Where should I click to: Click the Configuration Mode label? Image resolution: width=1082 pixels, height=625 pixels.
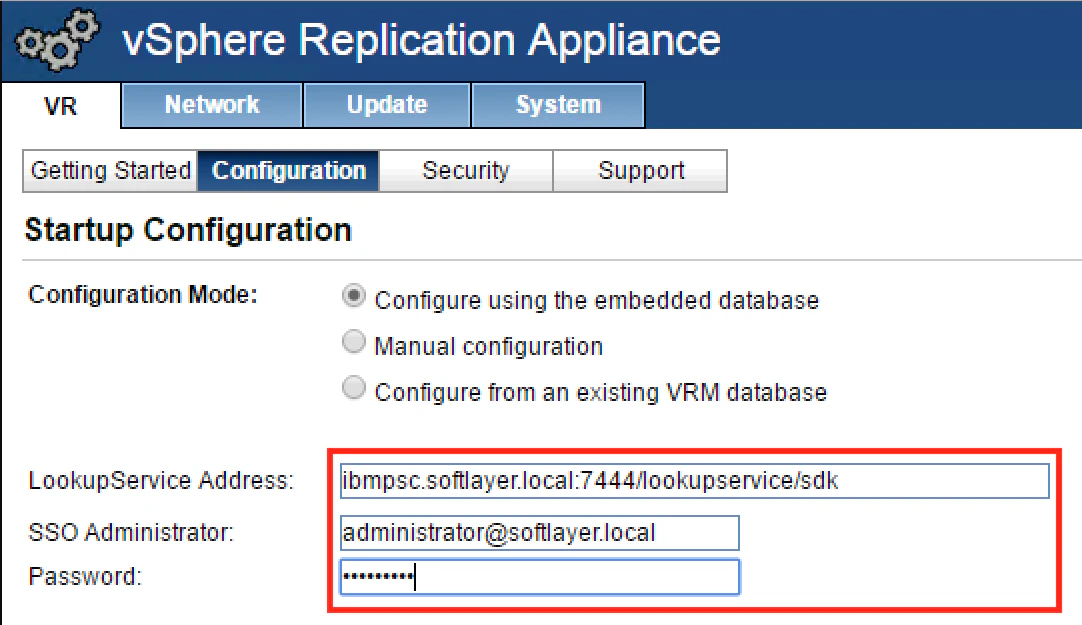pos(143,295)
